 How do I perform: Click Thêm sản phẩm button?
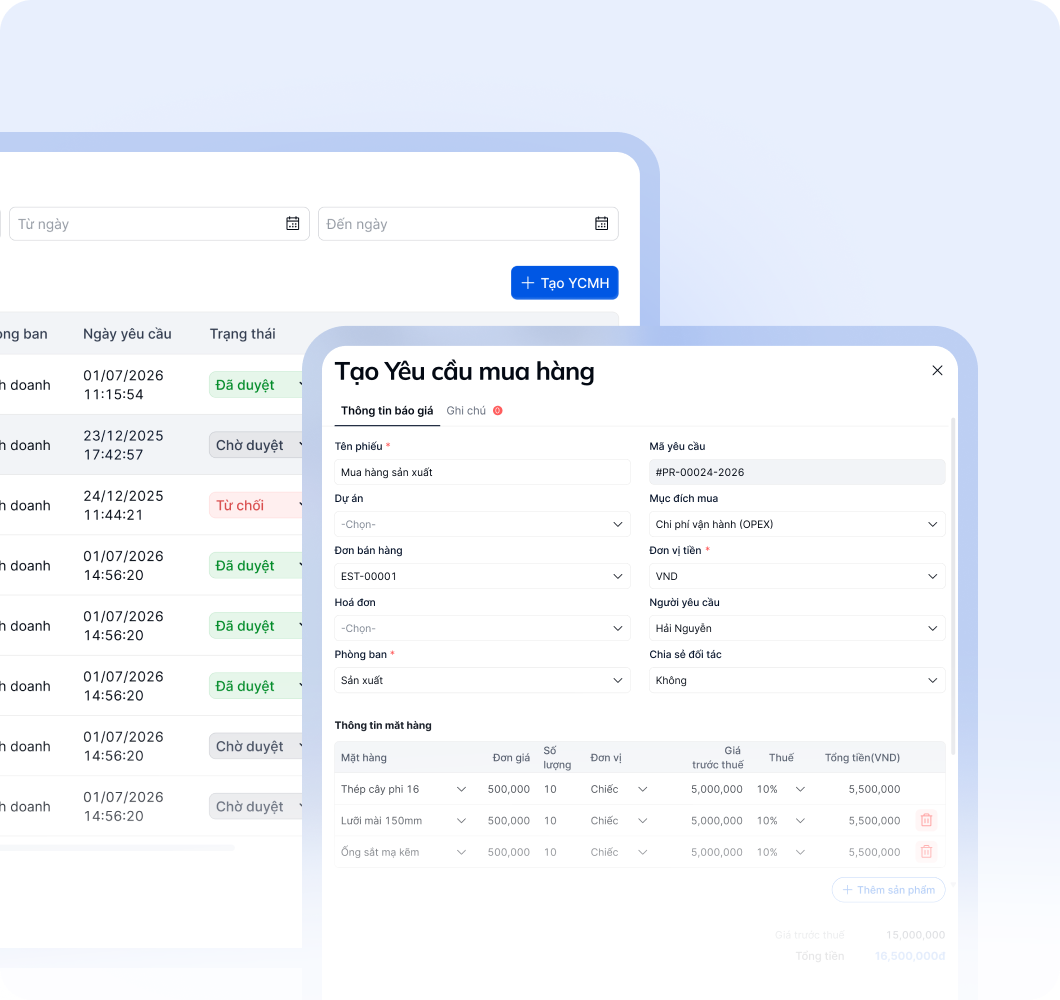[888, 890]
